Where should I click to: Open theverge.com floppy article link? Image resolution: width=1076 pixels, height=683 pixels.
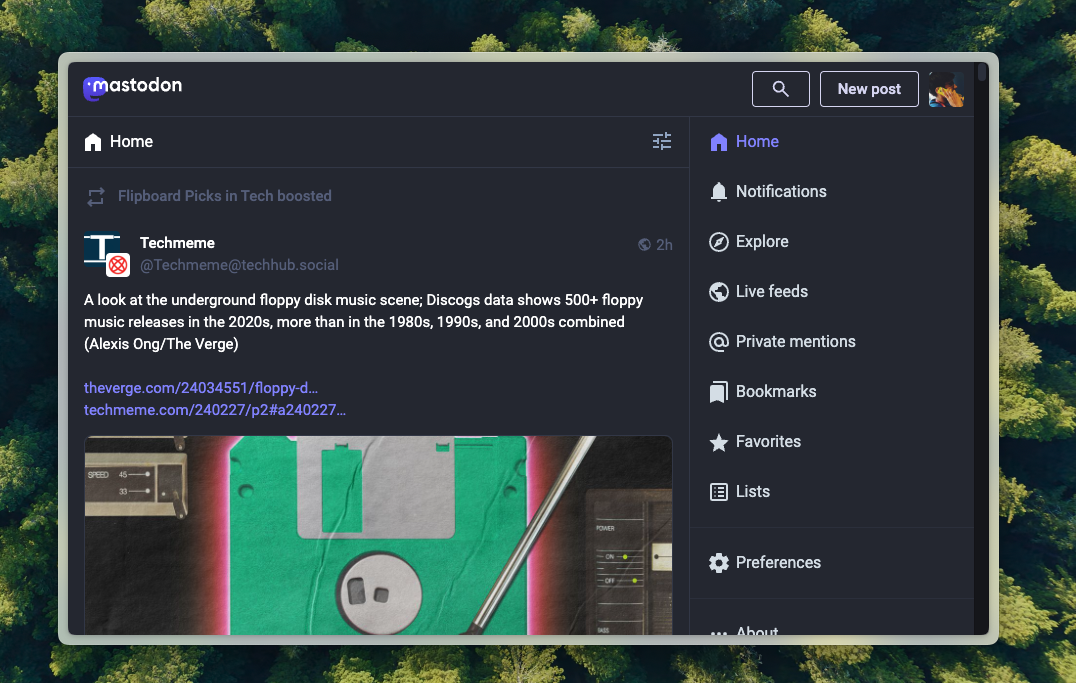point(200,388)
